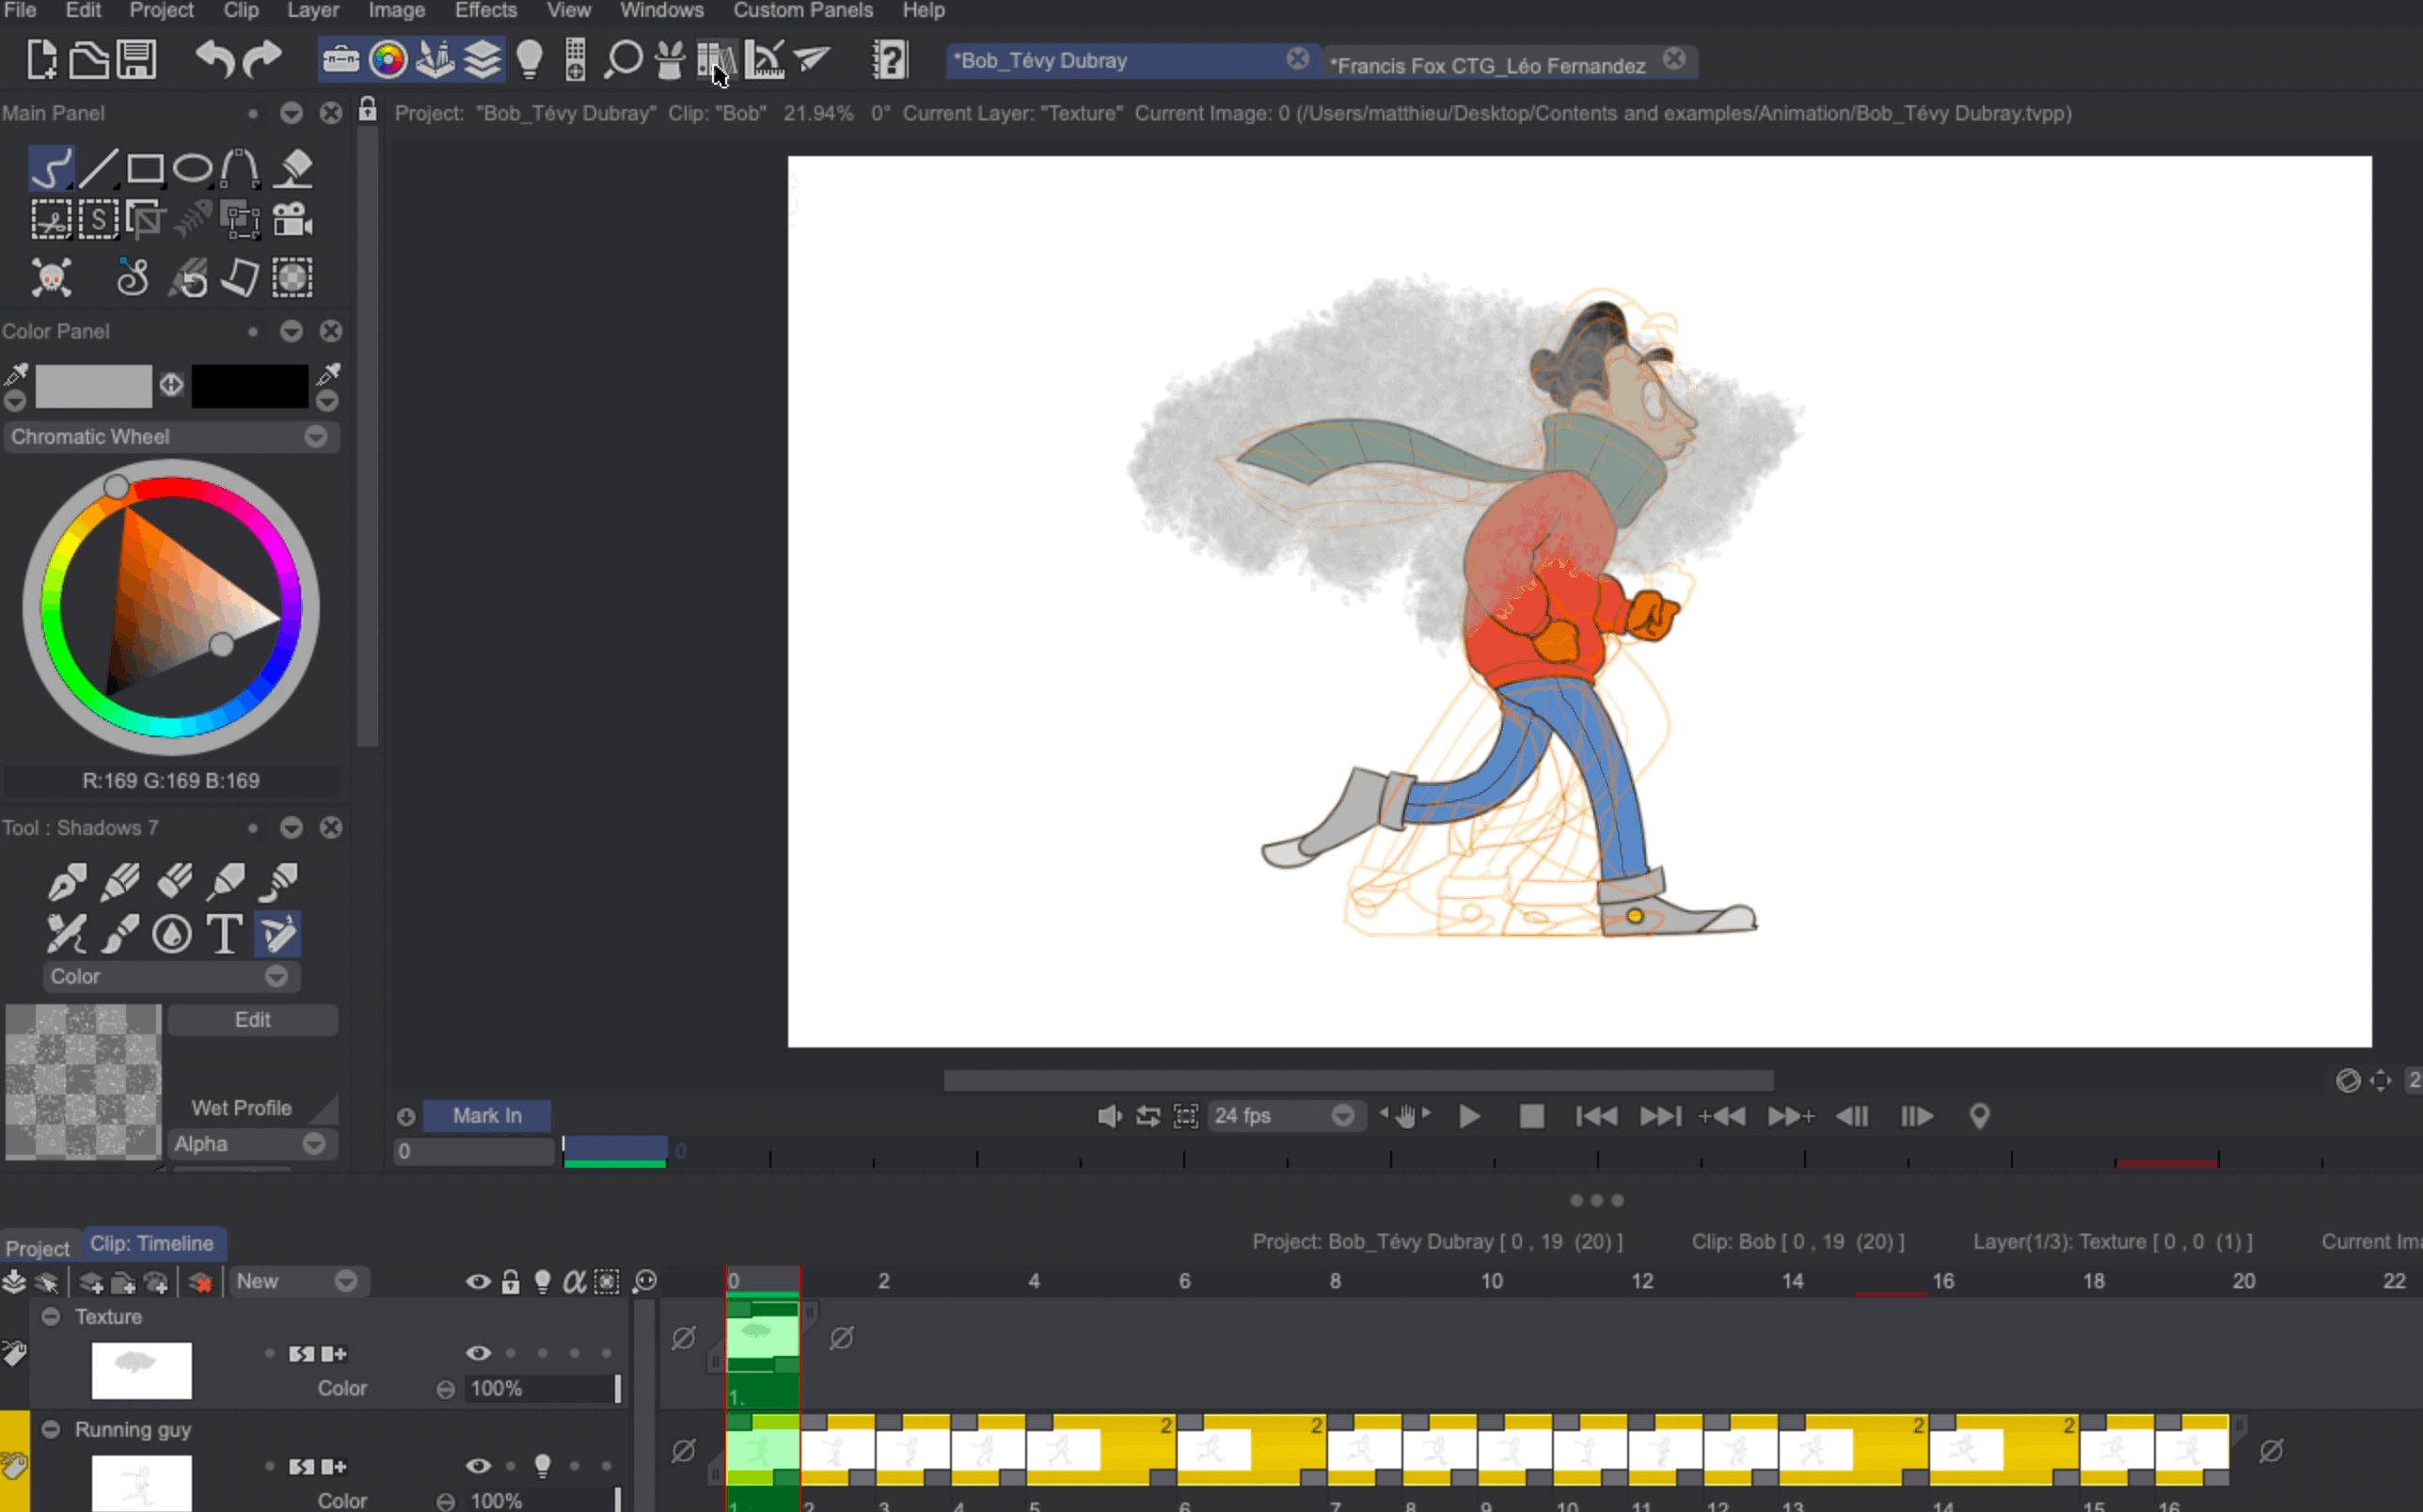This screenshot has height=1512, width=2423.
Task: Toggle visibility of the Running guy layer
Action: tap(477, 1466)
